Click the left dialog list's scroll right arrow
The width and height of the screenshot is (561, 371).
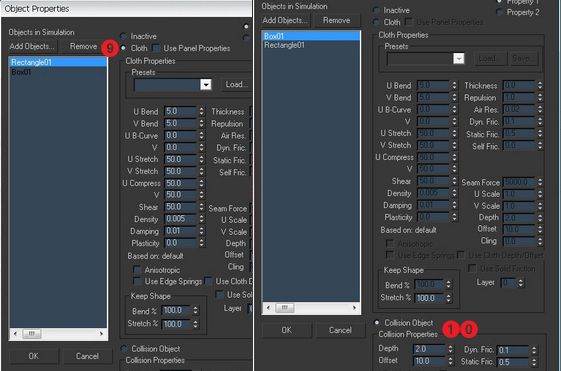click(101, 334)
